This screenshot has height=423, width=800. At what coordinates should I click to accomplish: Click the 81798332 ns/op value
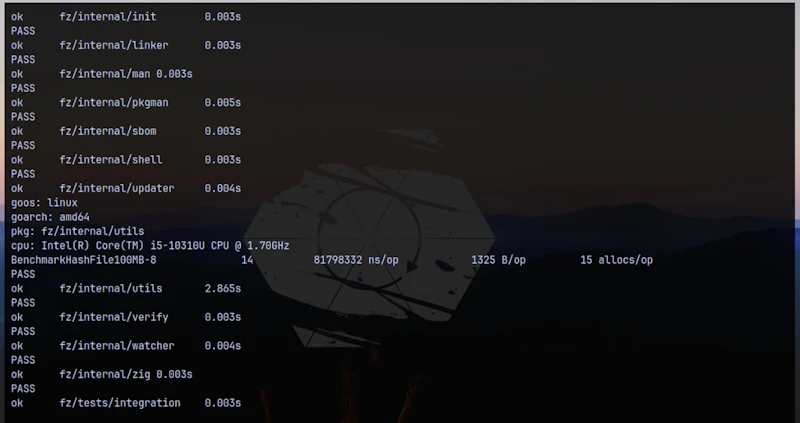(x=356, y=260)
